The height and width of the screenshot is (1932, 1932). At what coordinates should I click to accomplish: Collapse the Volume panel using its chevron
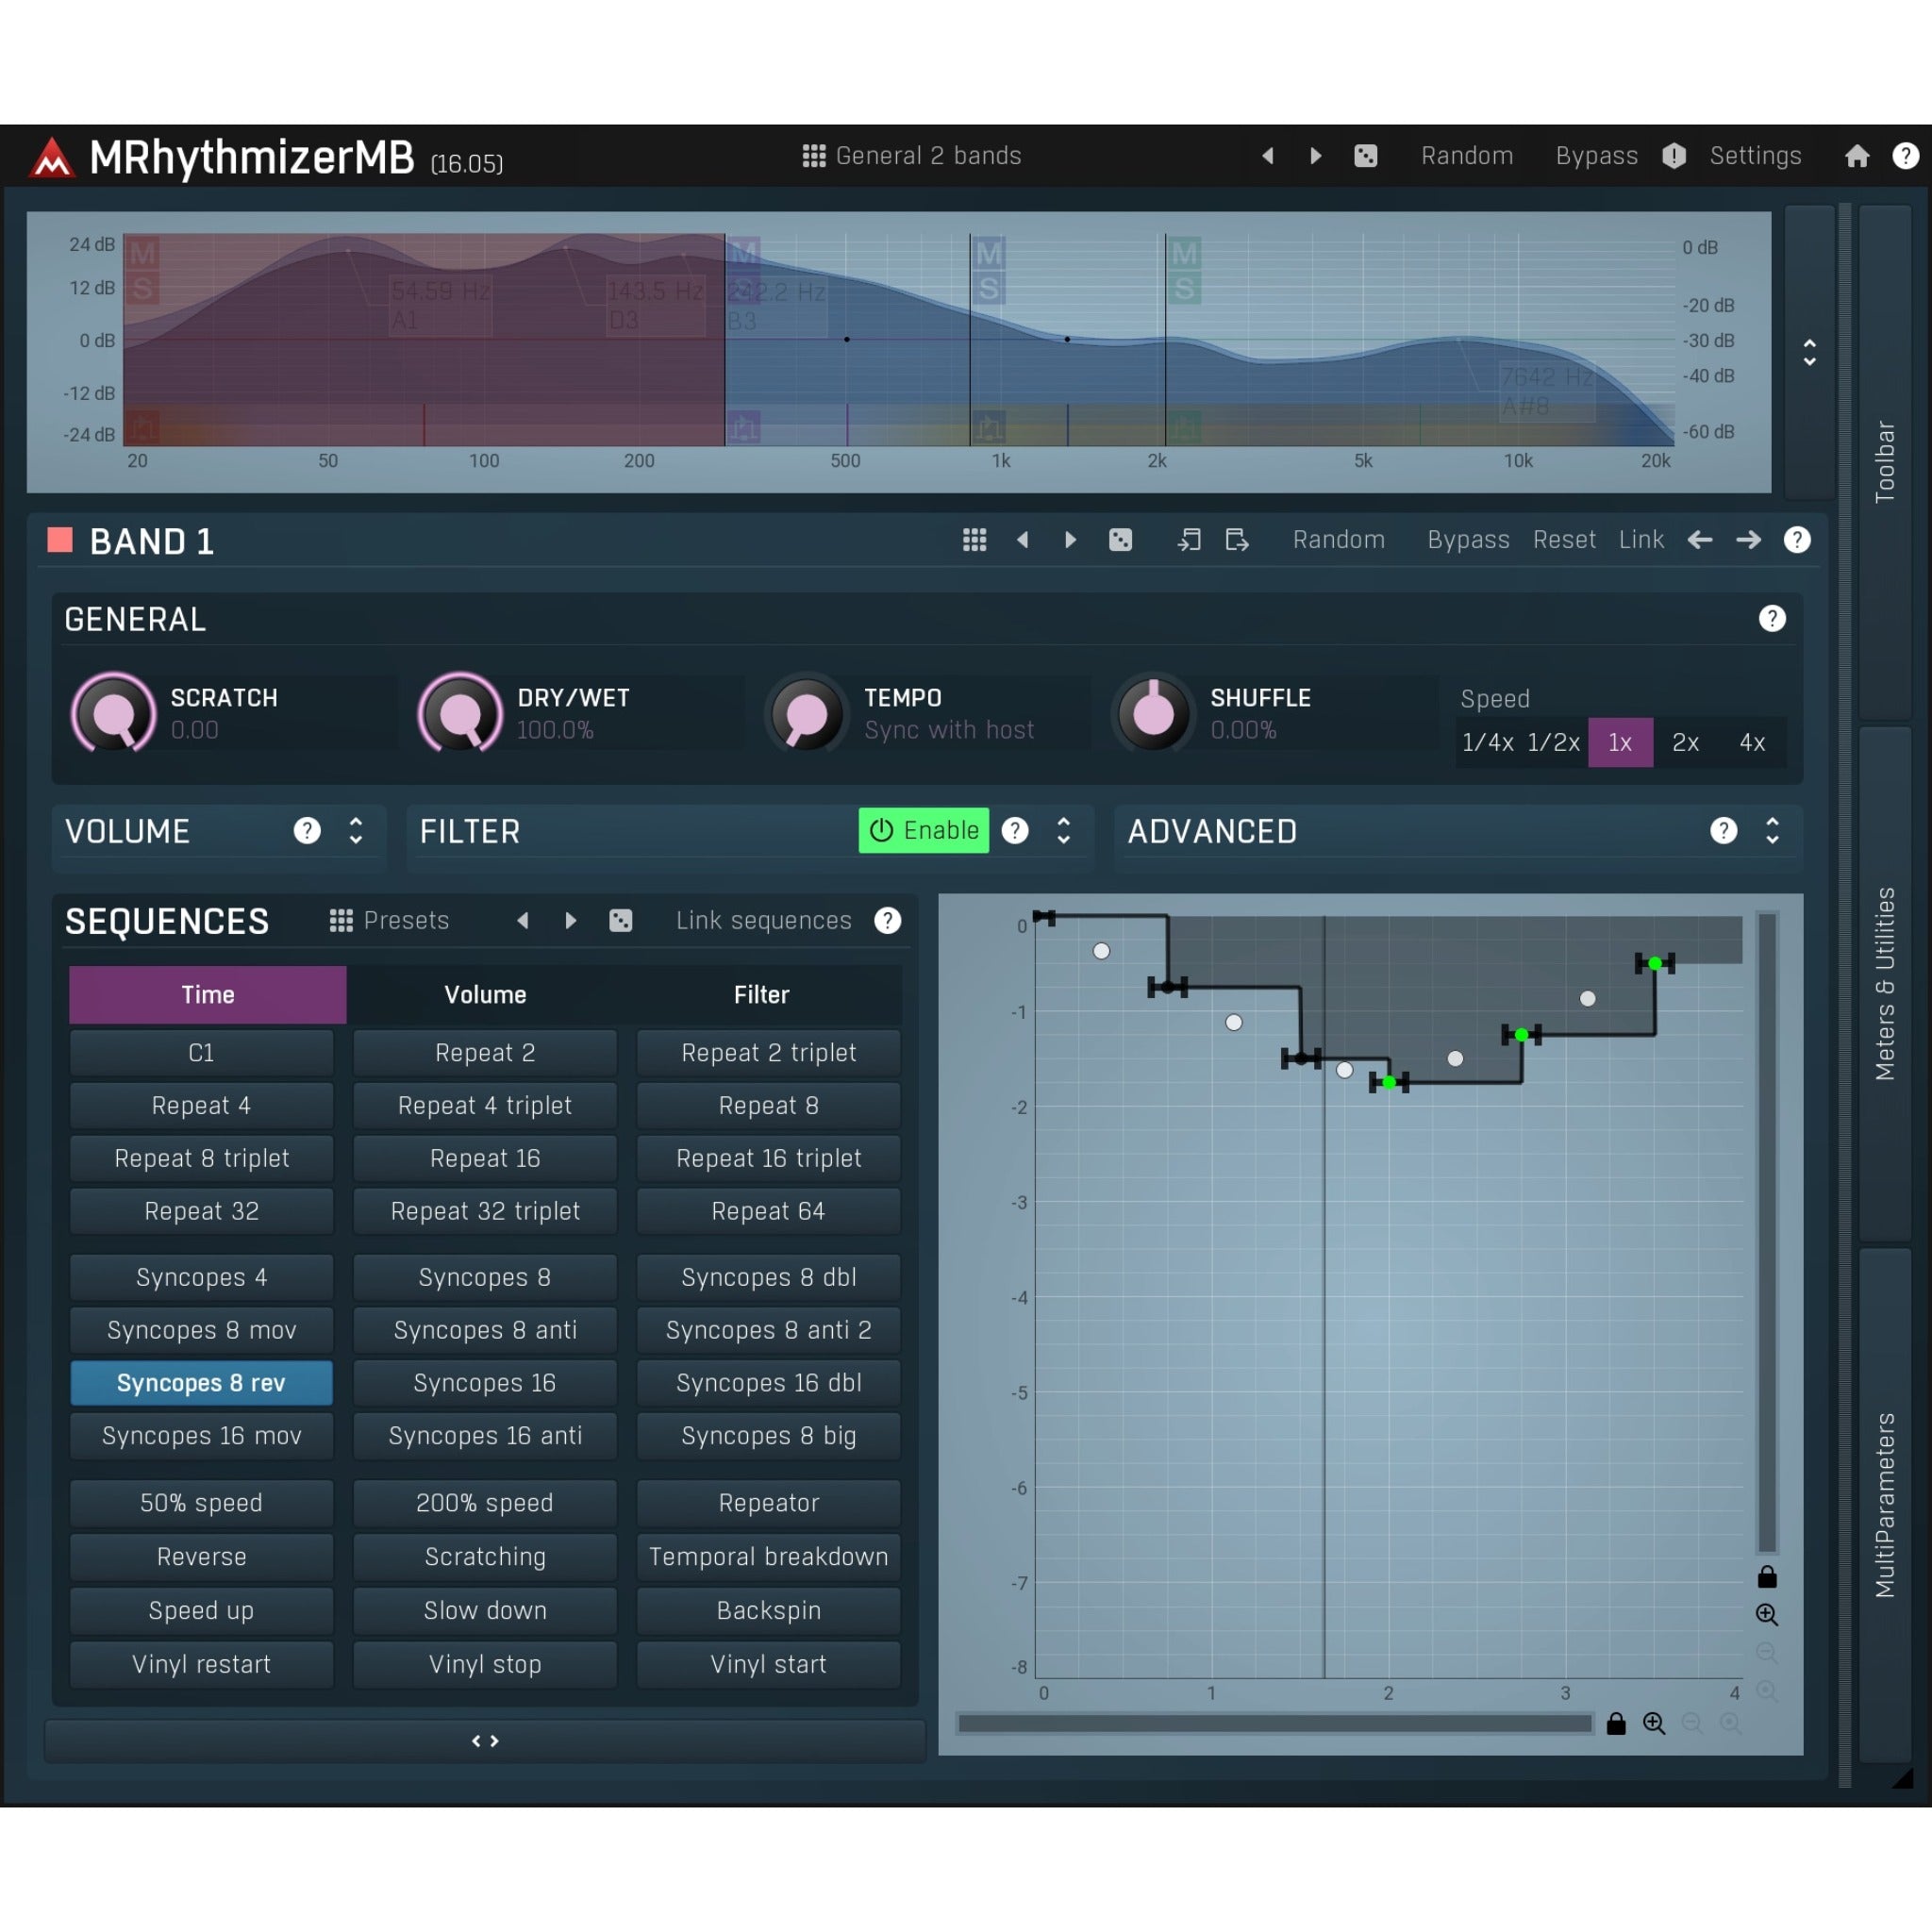(355, 831)
